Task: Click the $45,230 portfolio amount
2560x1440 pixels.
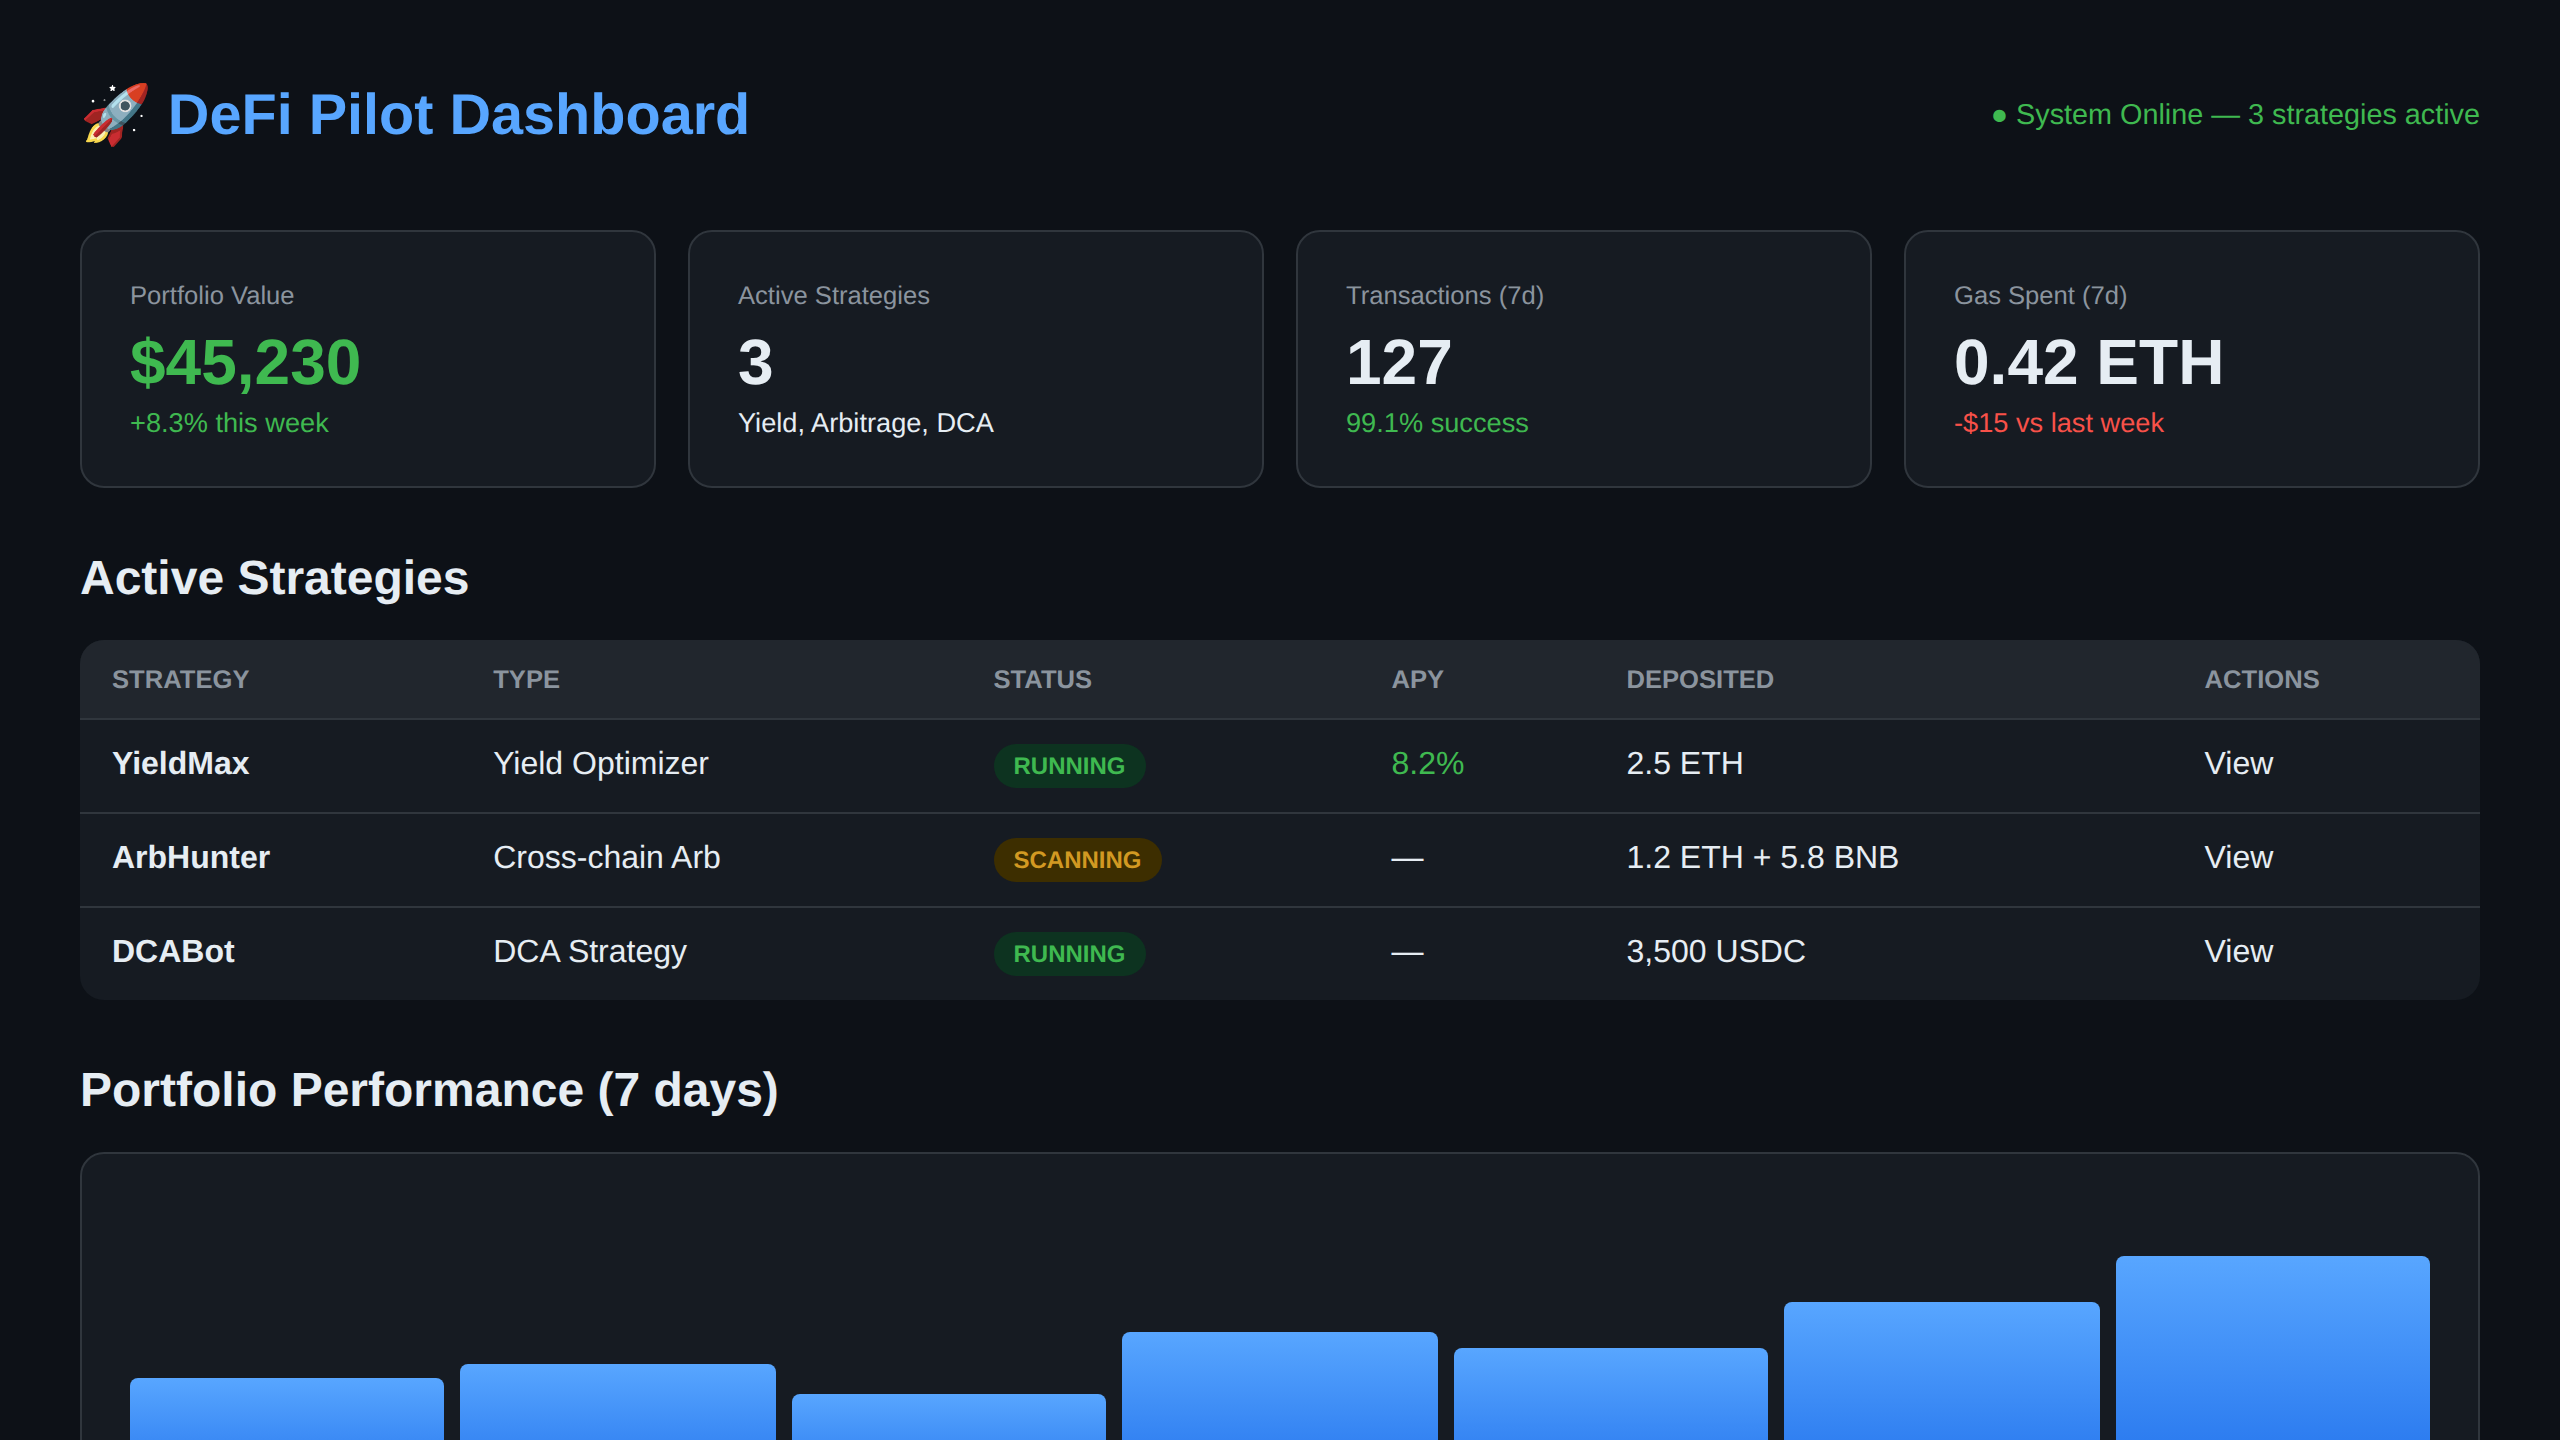Action: [x=245, y=362]
